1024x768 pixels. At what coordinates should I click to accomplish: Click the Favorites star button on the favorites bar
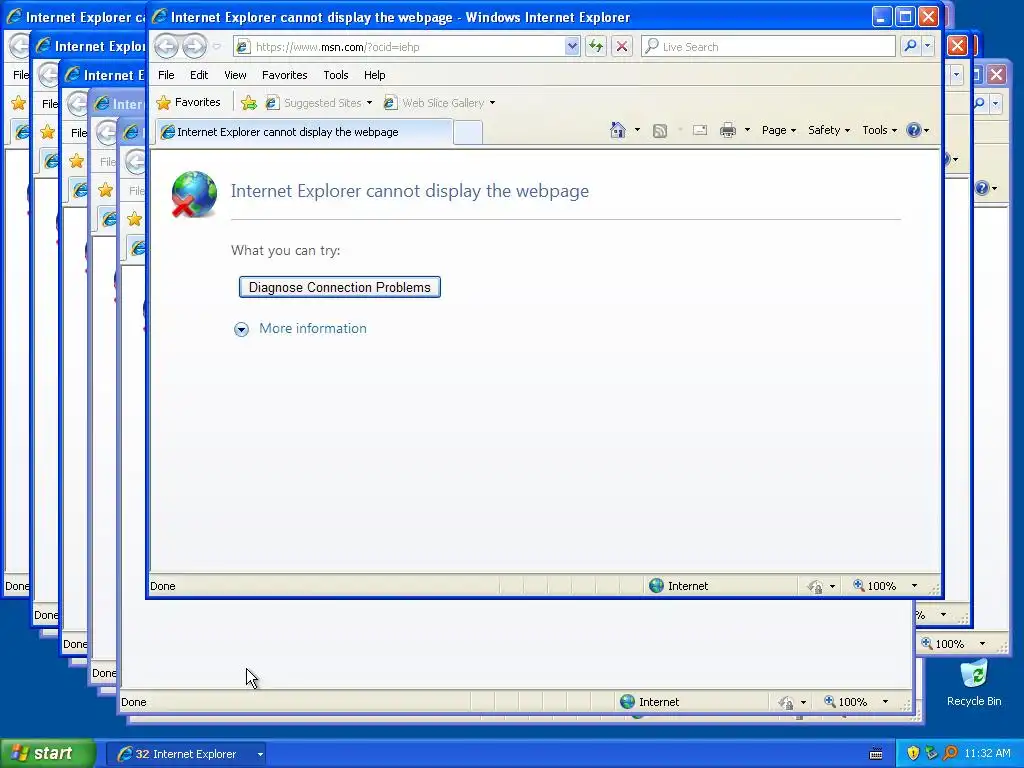[x=189, y=103]
